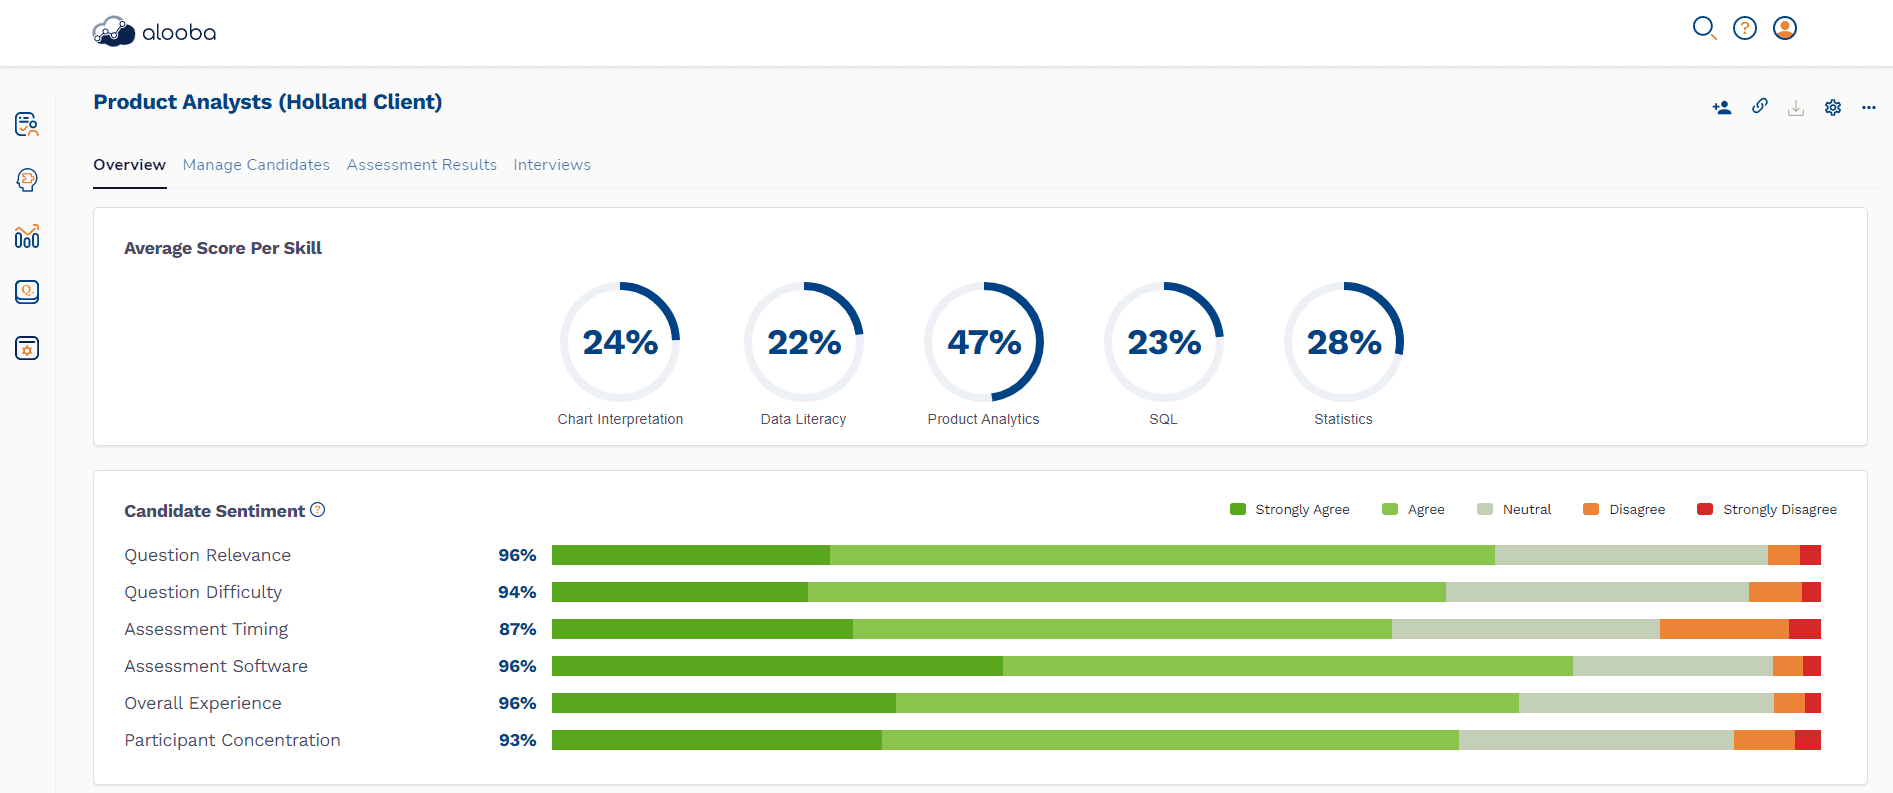Open the assessments sidebar icon

tap(27, 124)
